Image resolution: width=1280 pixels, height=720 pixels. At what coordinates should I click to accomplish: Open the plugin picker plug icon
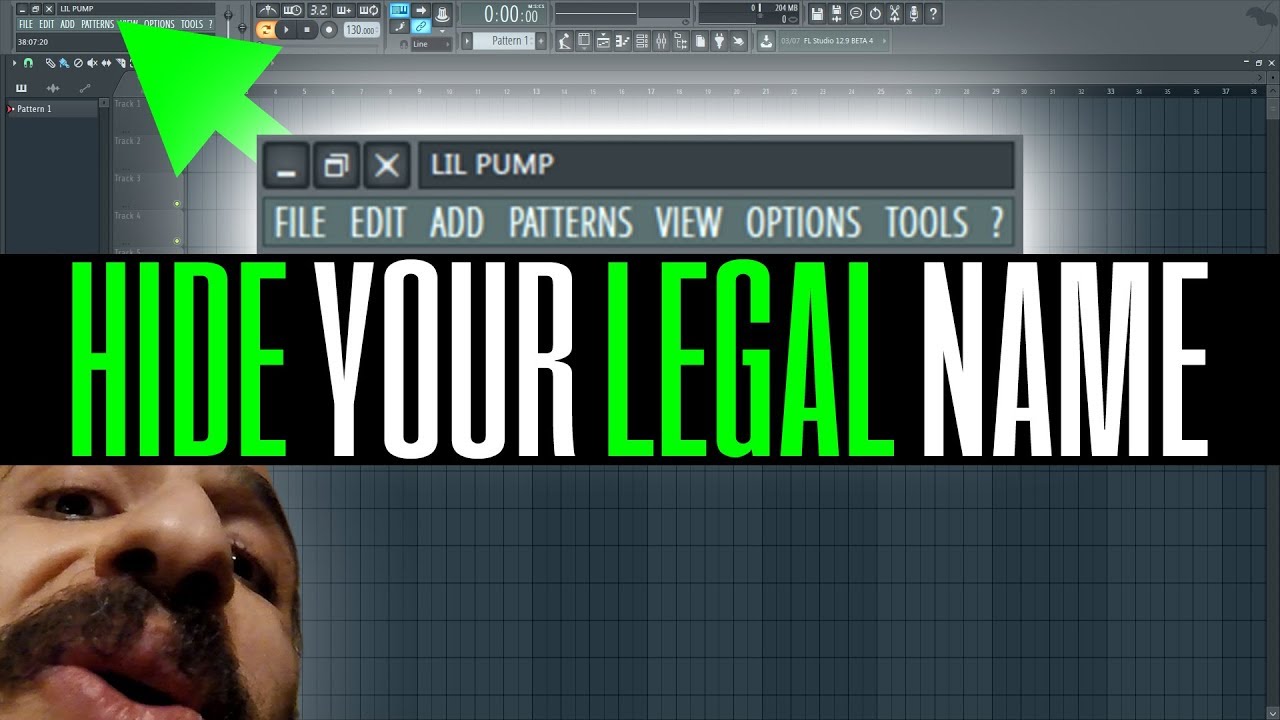pos(719,41)
